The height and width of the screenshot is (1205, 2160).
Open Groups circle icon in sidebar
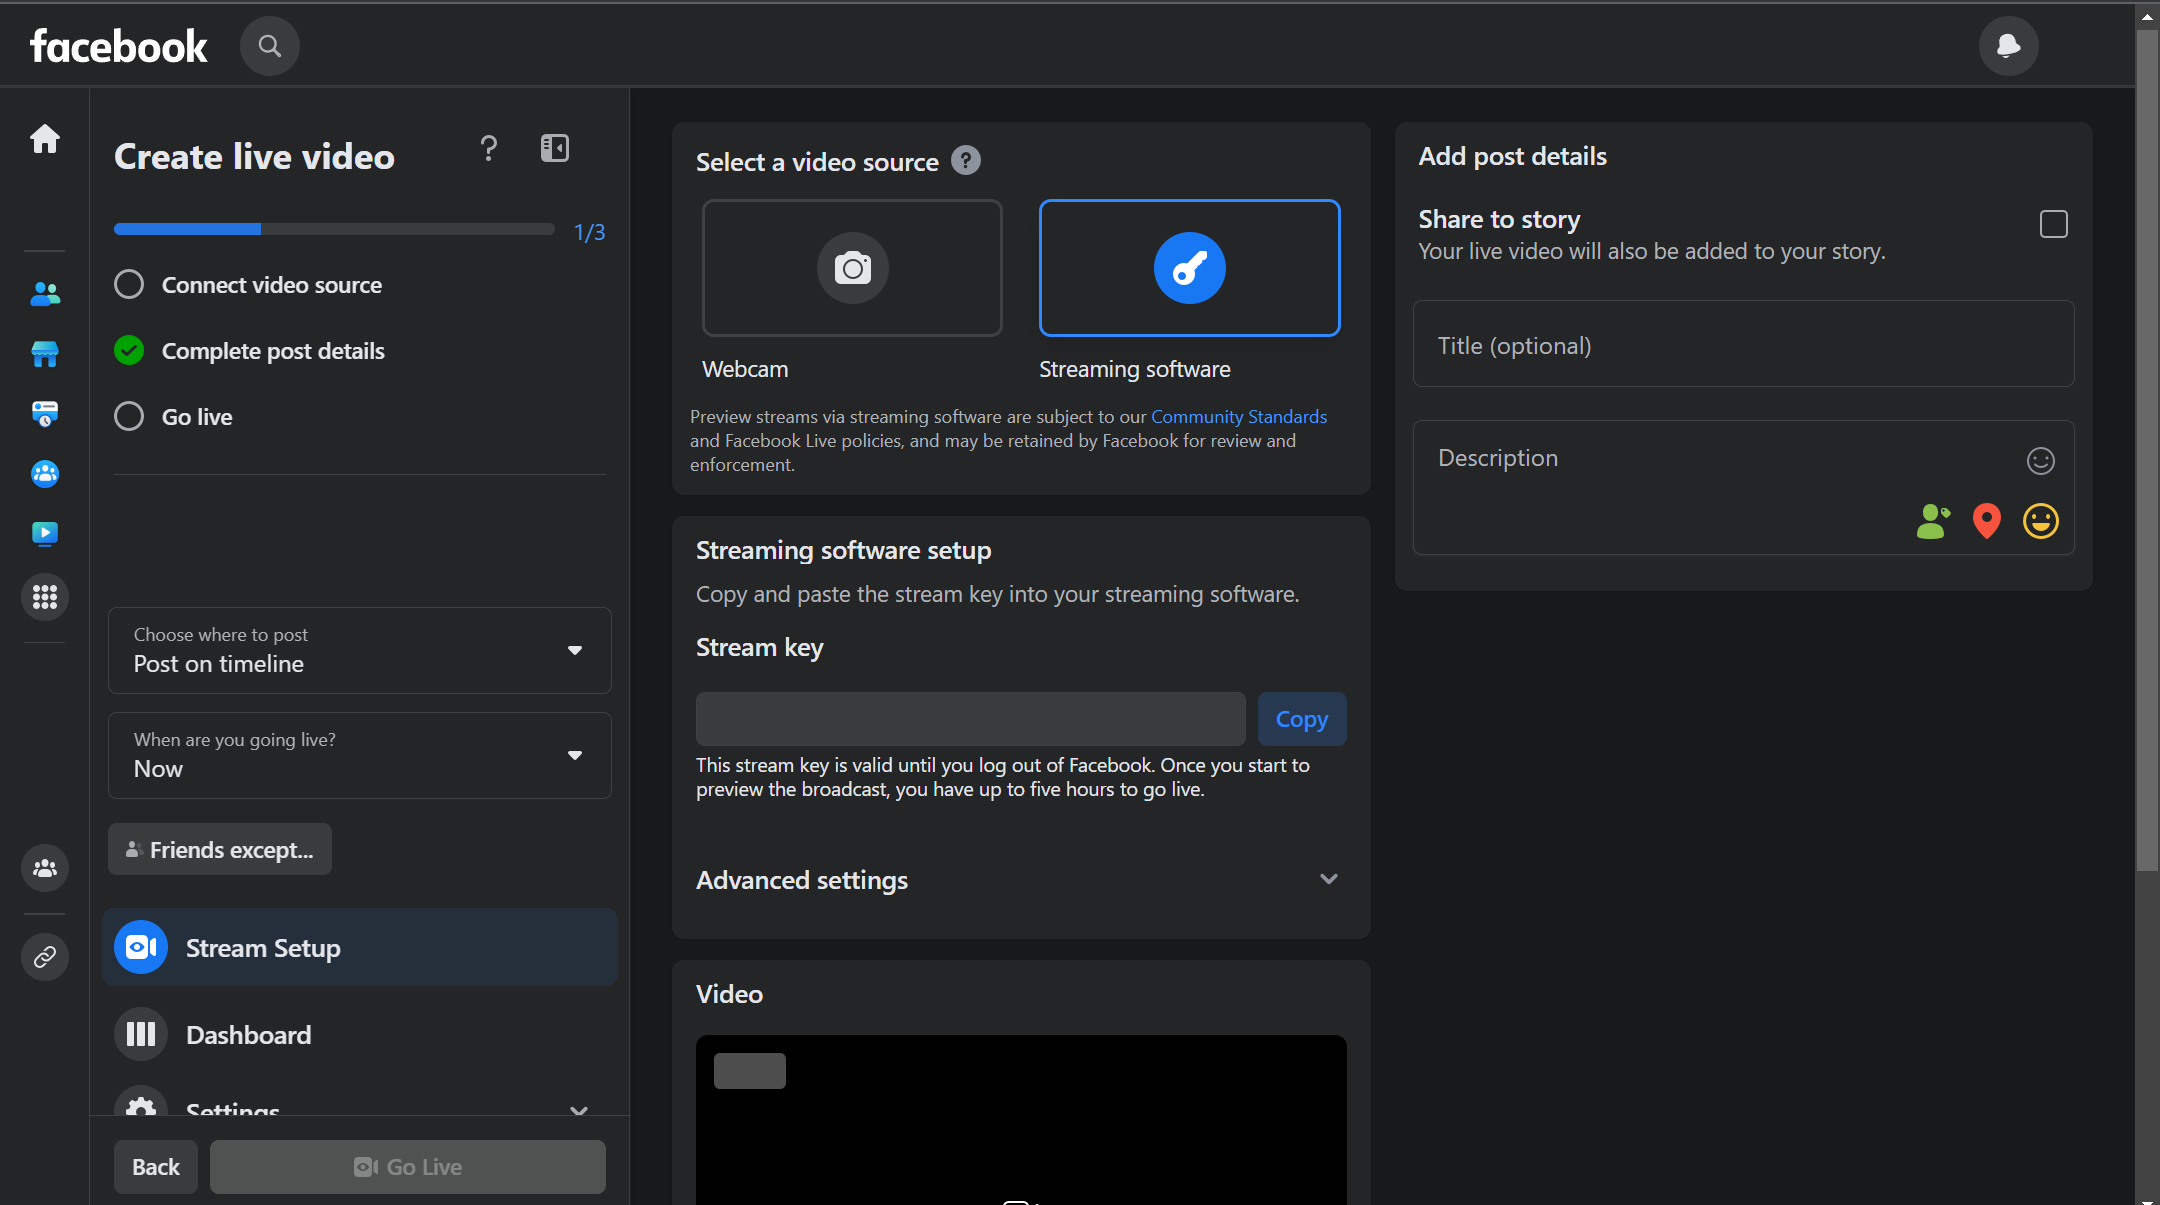45,474
